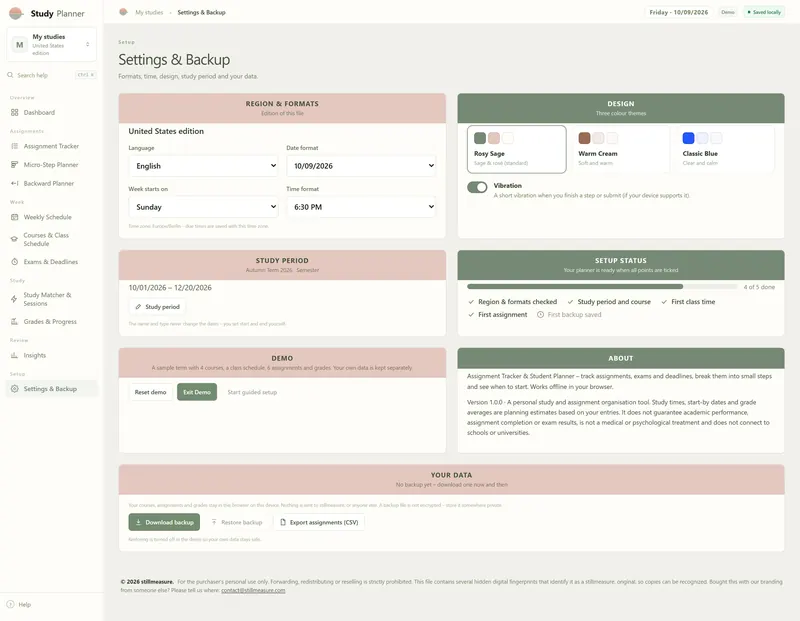Click the Assignment Tracker list icon
Screen dimensions: 800x621
point(14,146)
